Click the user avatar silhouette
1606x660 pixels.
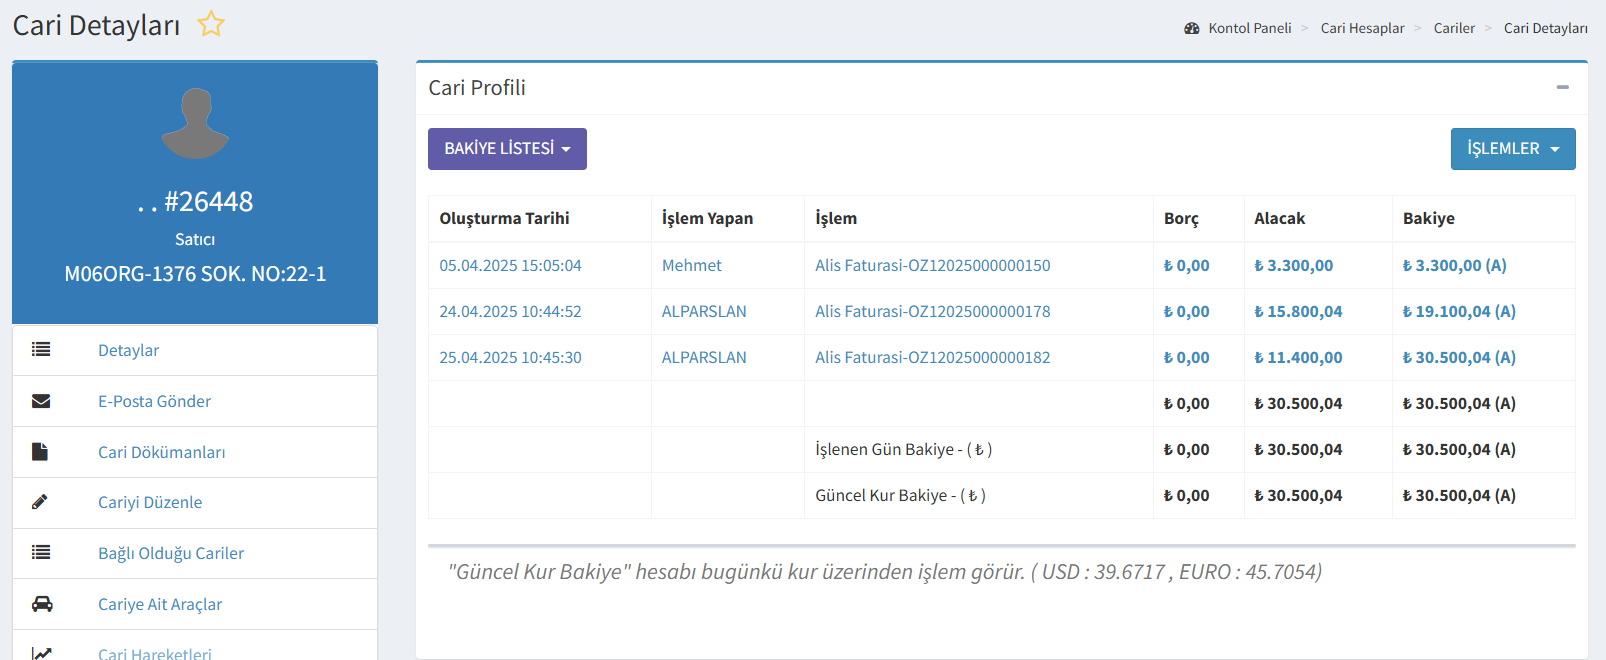click(x=195, y=124)
